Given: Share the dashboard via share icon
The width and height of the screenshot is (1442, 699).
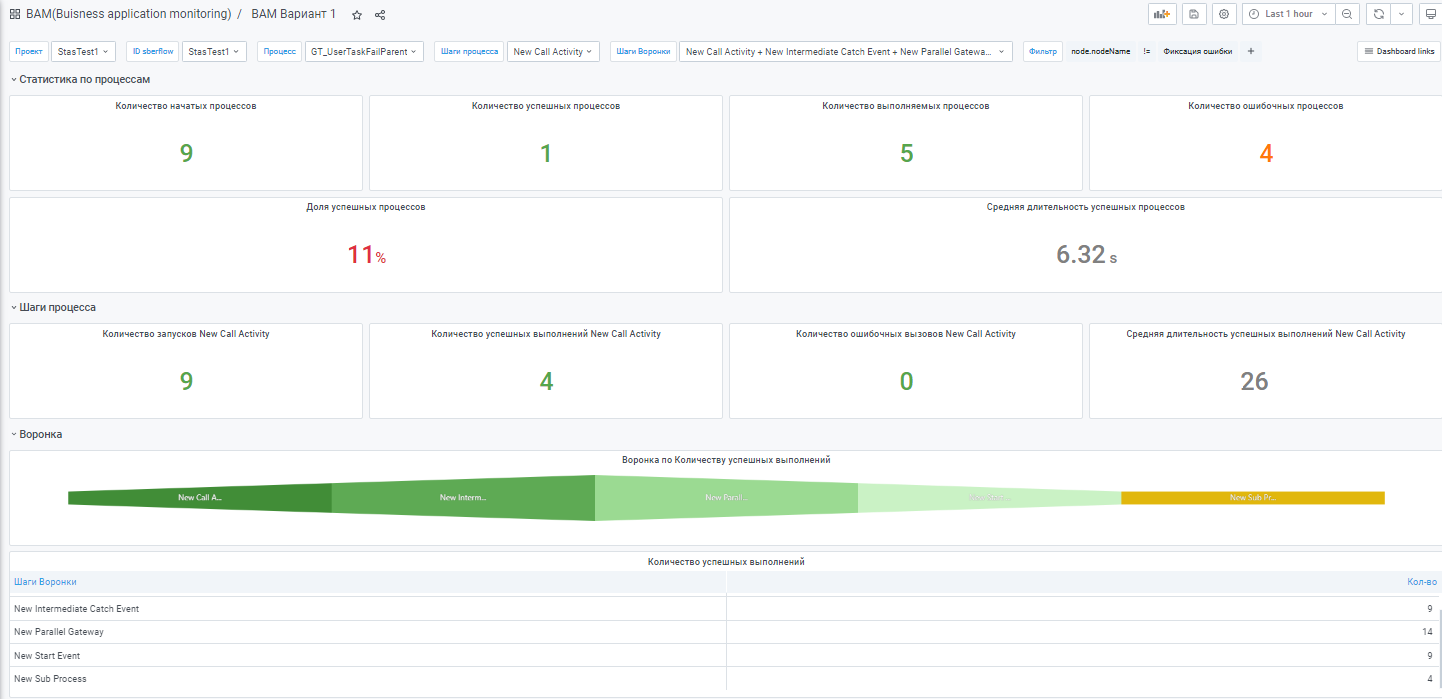Looking at the screenshot, I should pos(380,15).
